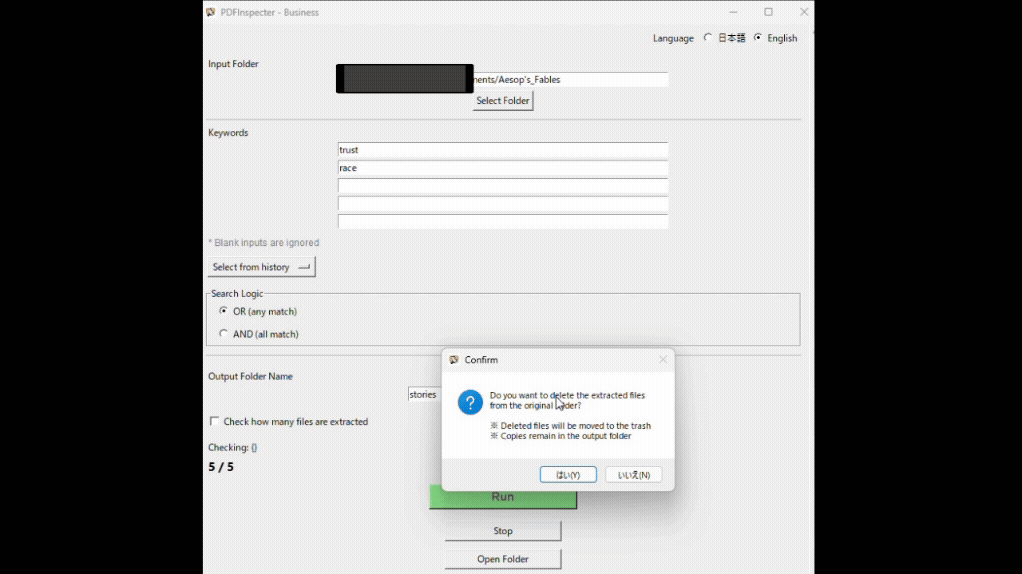Click the Output Folder Name label
1022x574 pixels.
pos(250,377)
